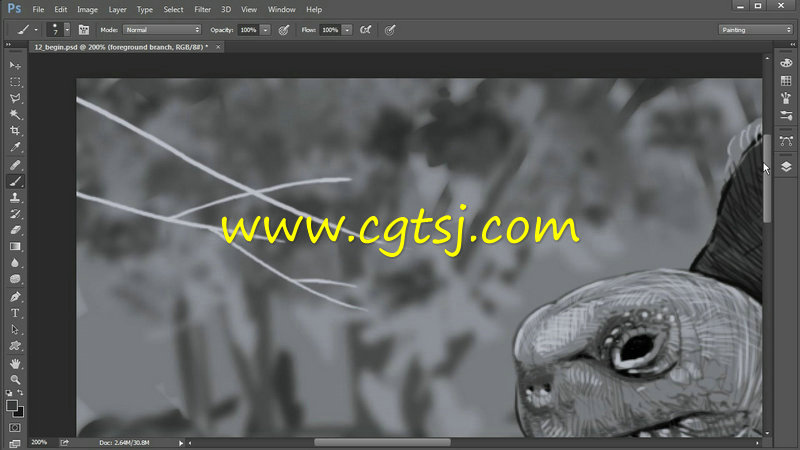Click the 200% zoom level field
800x450 pixels.
click(x=40, y=442)
